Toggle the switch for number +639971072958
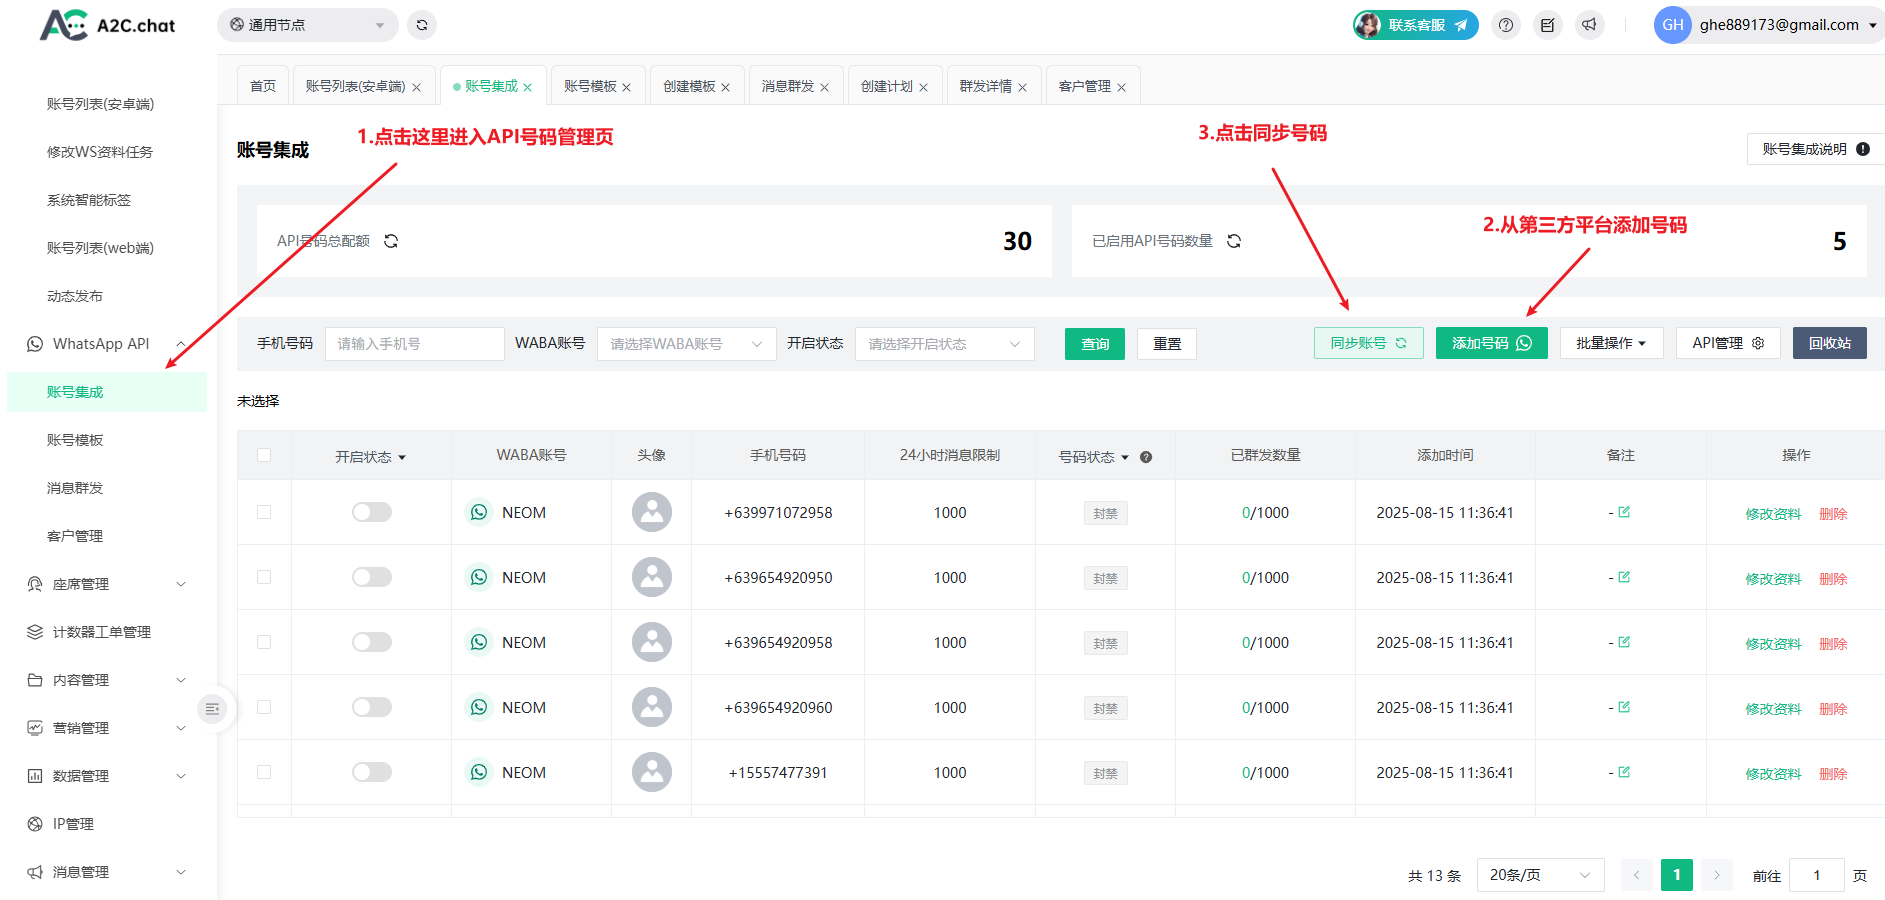The image size is (1885, 900). (x=372, y=512)
